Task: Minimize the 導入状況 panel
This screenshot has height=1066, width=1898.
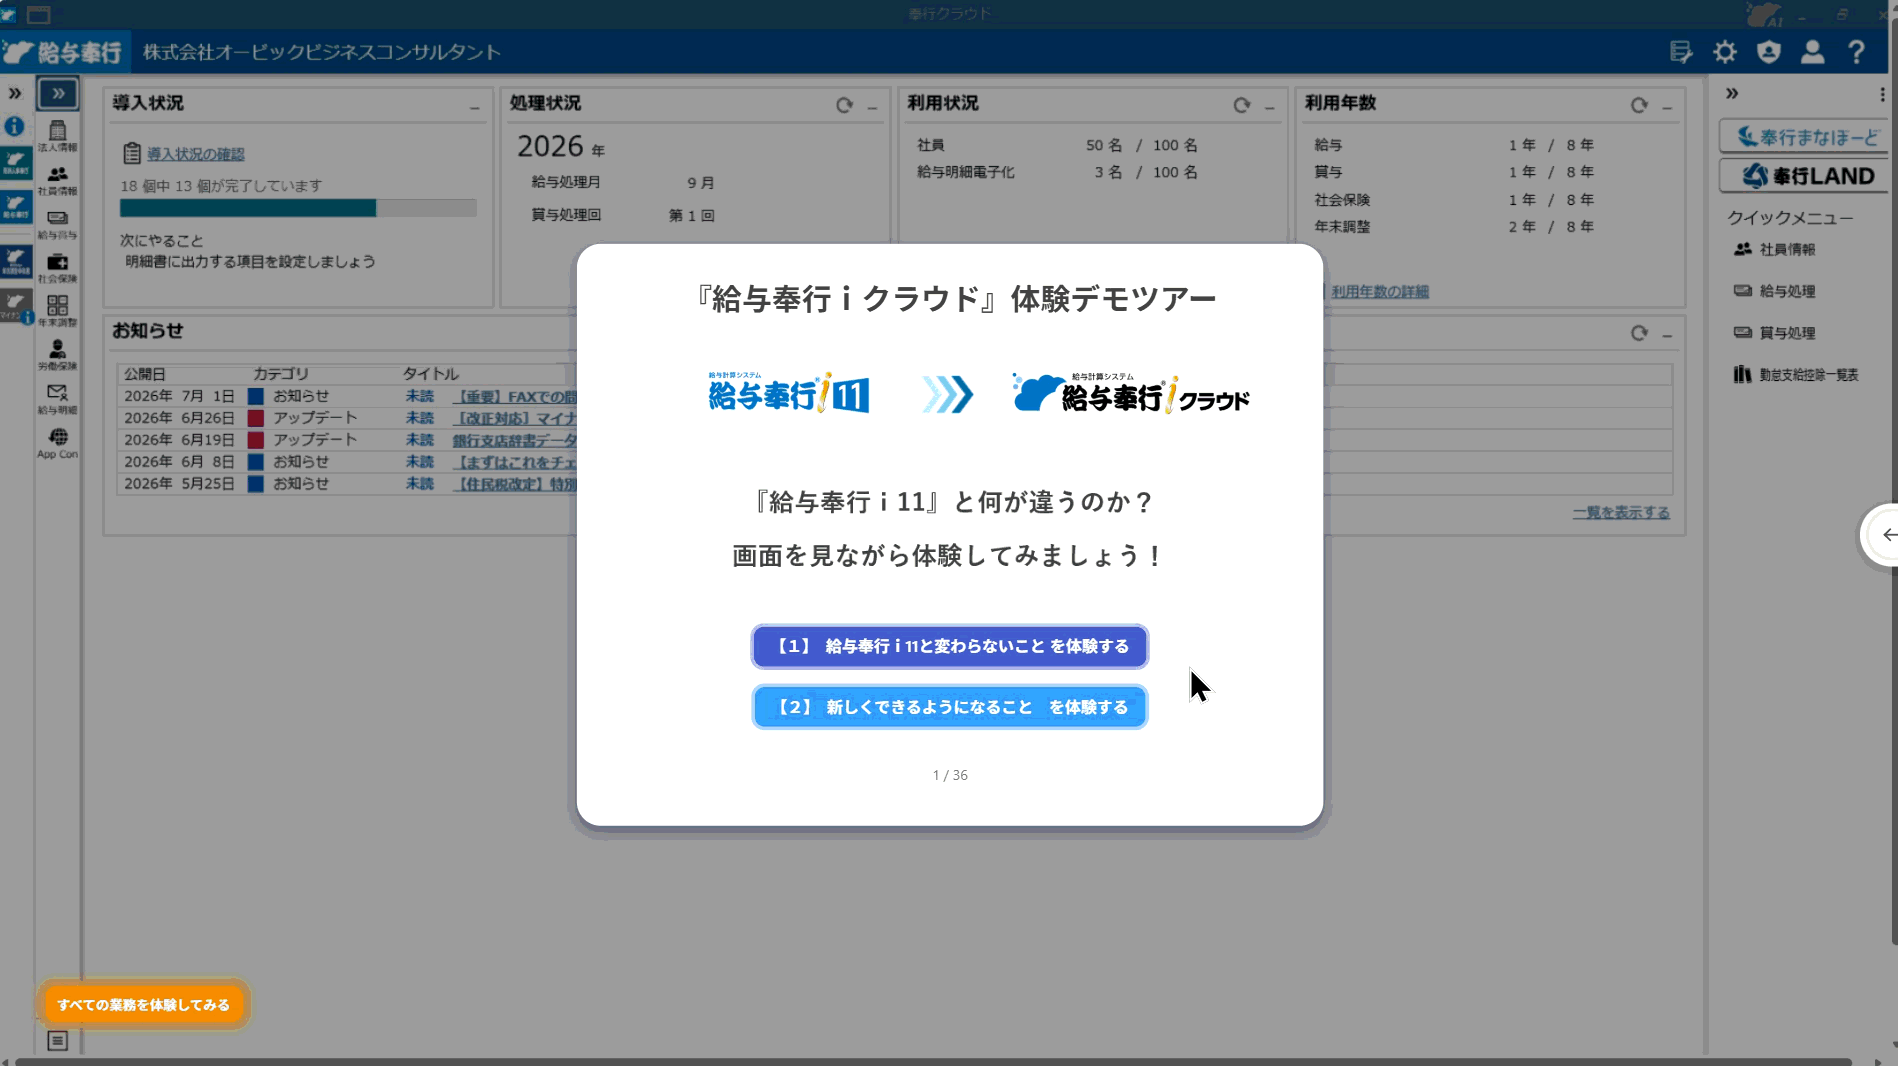Action: (475, 106)
